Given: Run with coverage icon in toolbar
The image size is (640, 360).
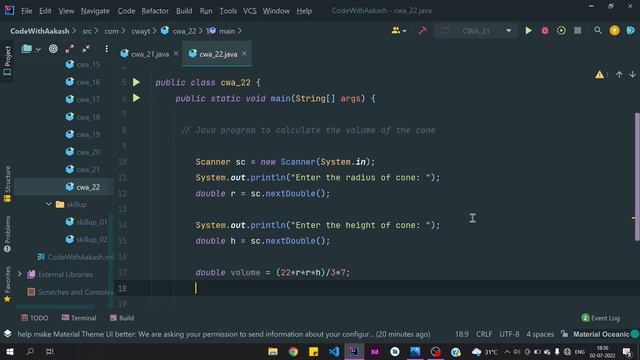Looking at the screenshot, I should (561, 31).
